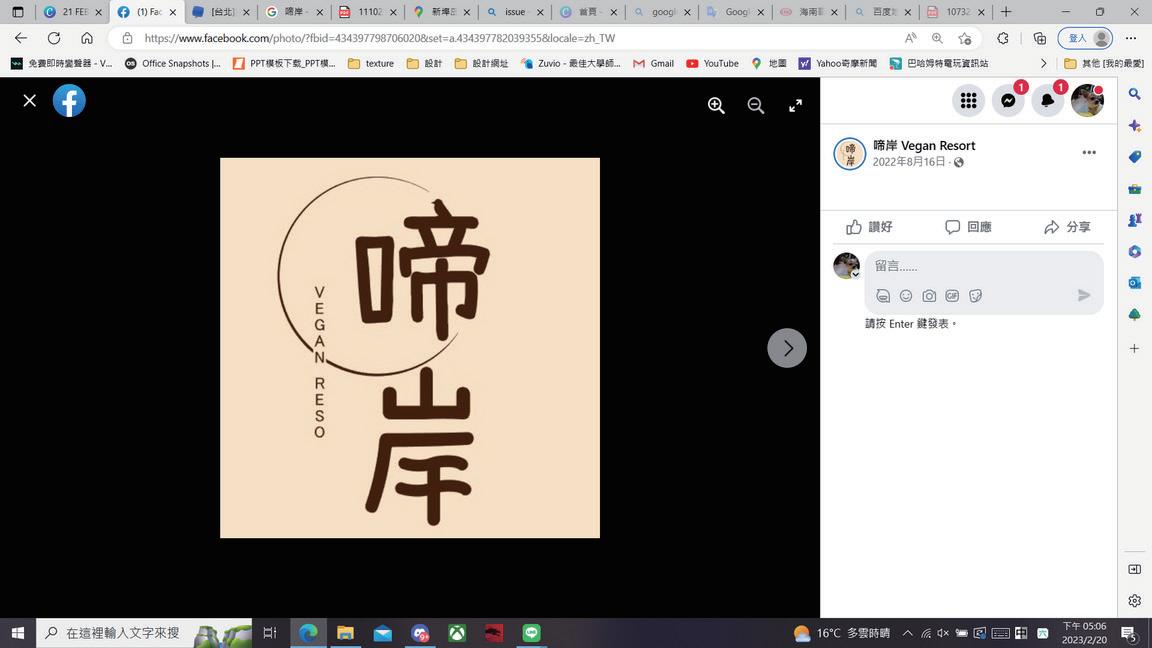Open the 設計網址 bookmarks folder
The image size is (1152, 648).
(x=481, y=63)
